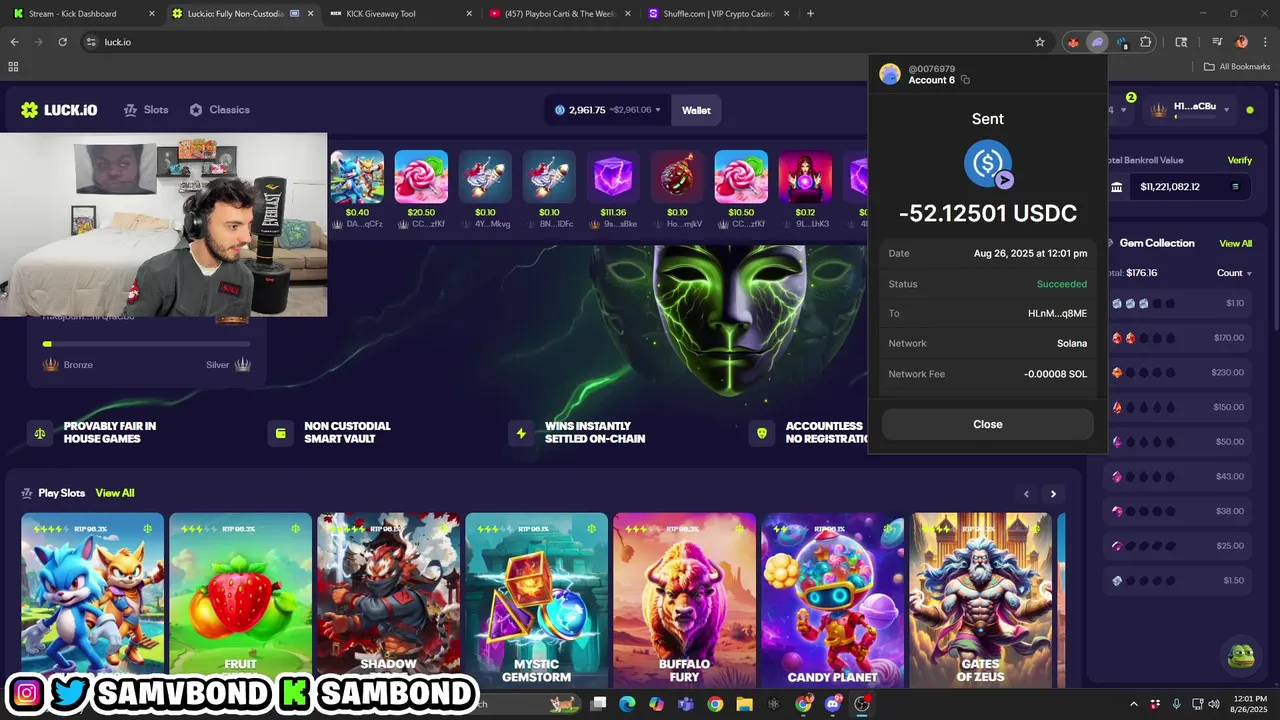
Task: Open the Count sort dropdown
Action: pyautogui.click(x=1234, y=273)
